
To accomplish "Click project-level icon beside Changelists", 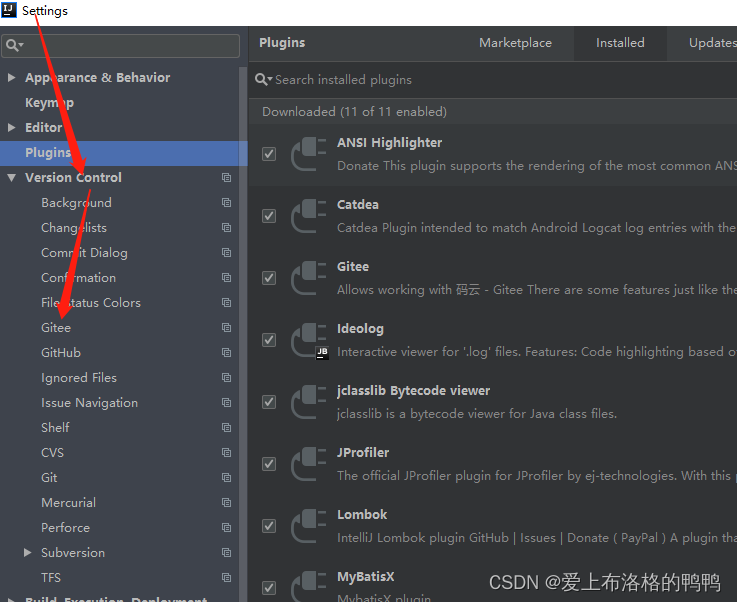I will pos(227,227).
